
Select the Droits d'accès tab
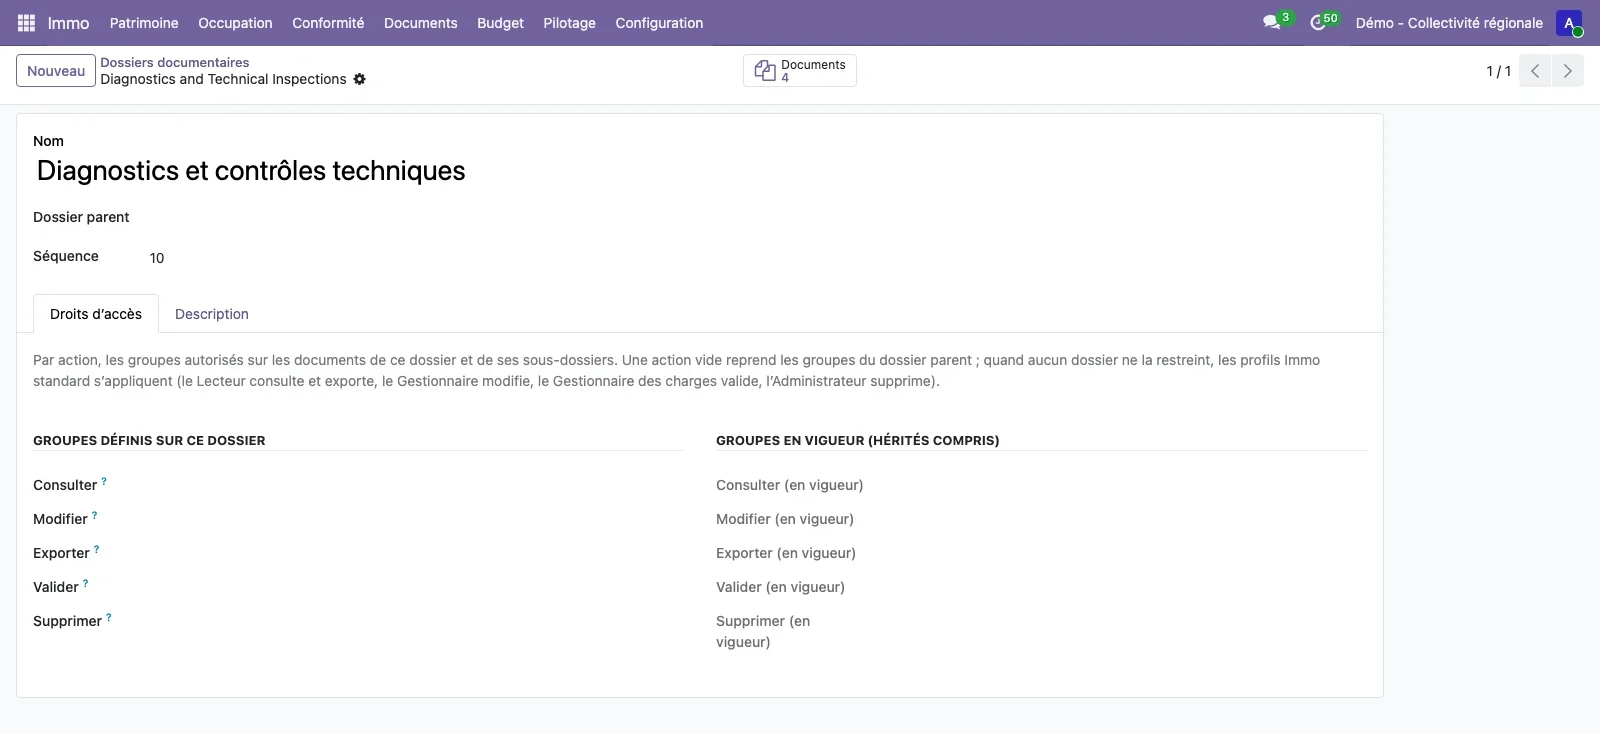coord(96,314)
